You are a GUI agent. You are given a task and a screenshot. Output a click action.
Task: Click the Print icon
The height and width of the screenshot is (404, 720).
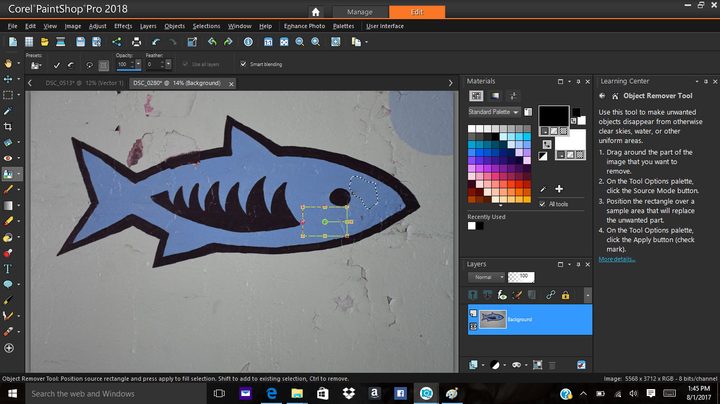click(136, 42)
